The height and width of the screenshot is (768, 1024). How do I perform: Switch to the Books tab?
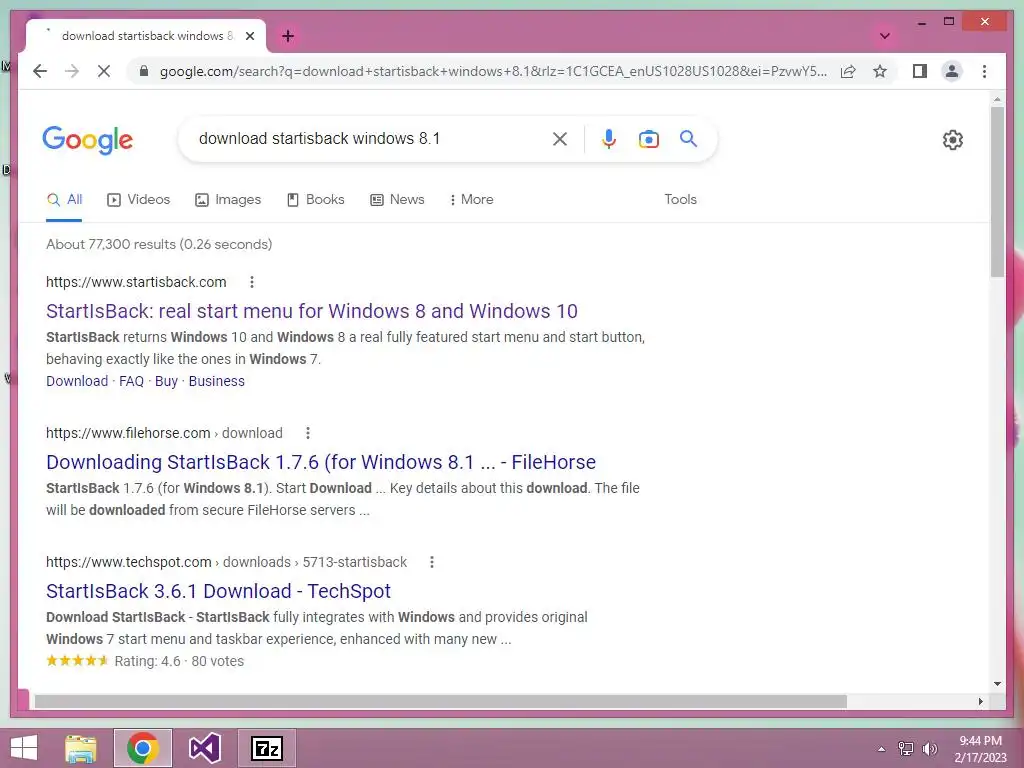[315, 199]
